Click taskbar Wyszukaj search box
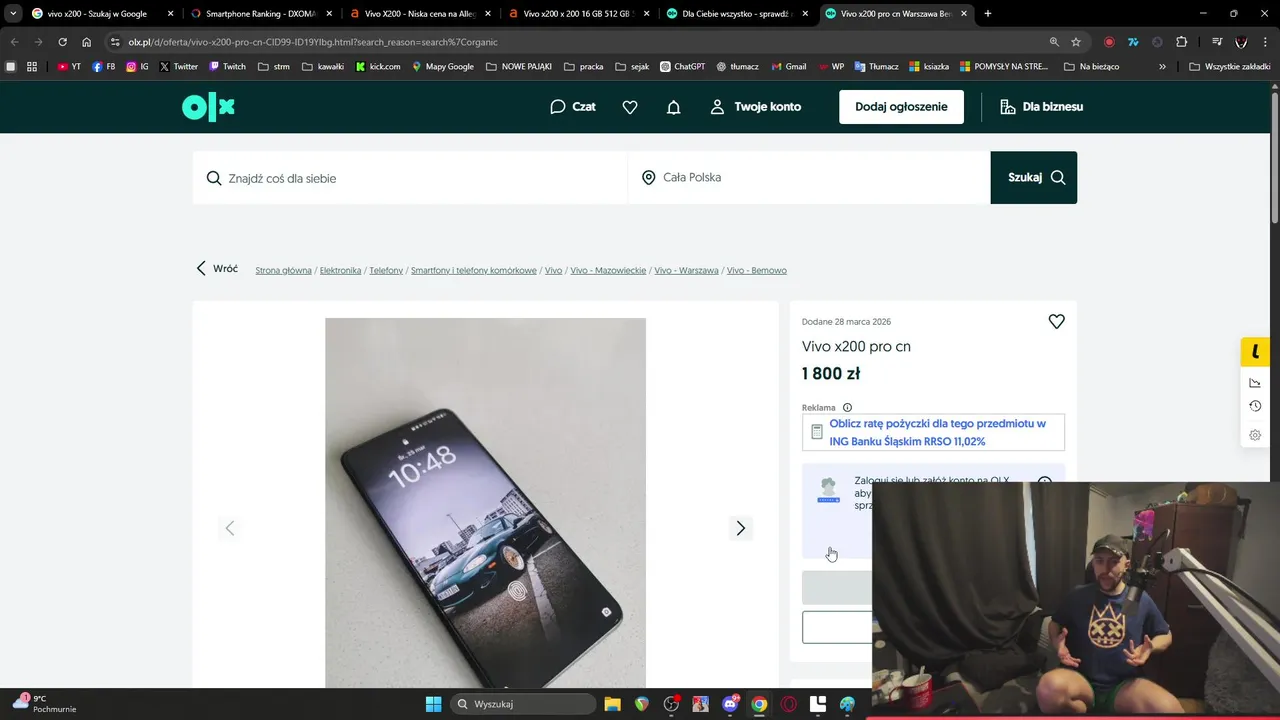Image resolution: width=1280 pixels, height=720 pixels. pyautogui.click(x=522, y=704)
